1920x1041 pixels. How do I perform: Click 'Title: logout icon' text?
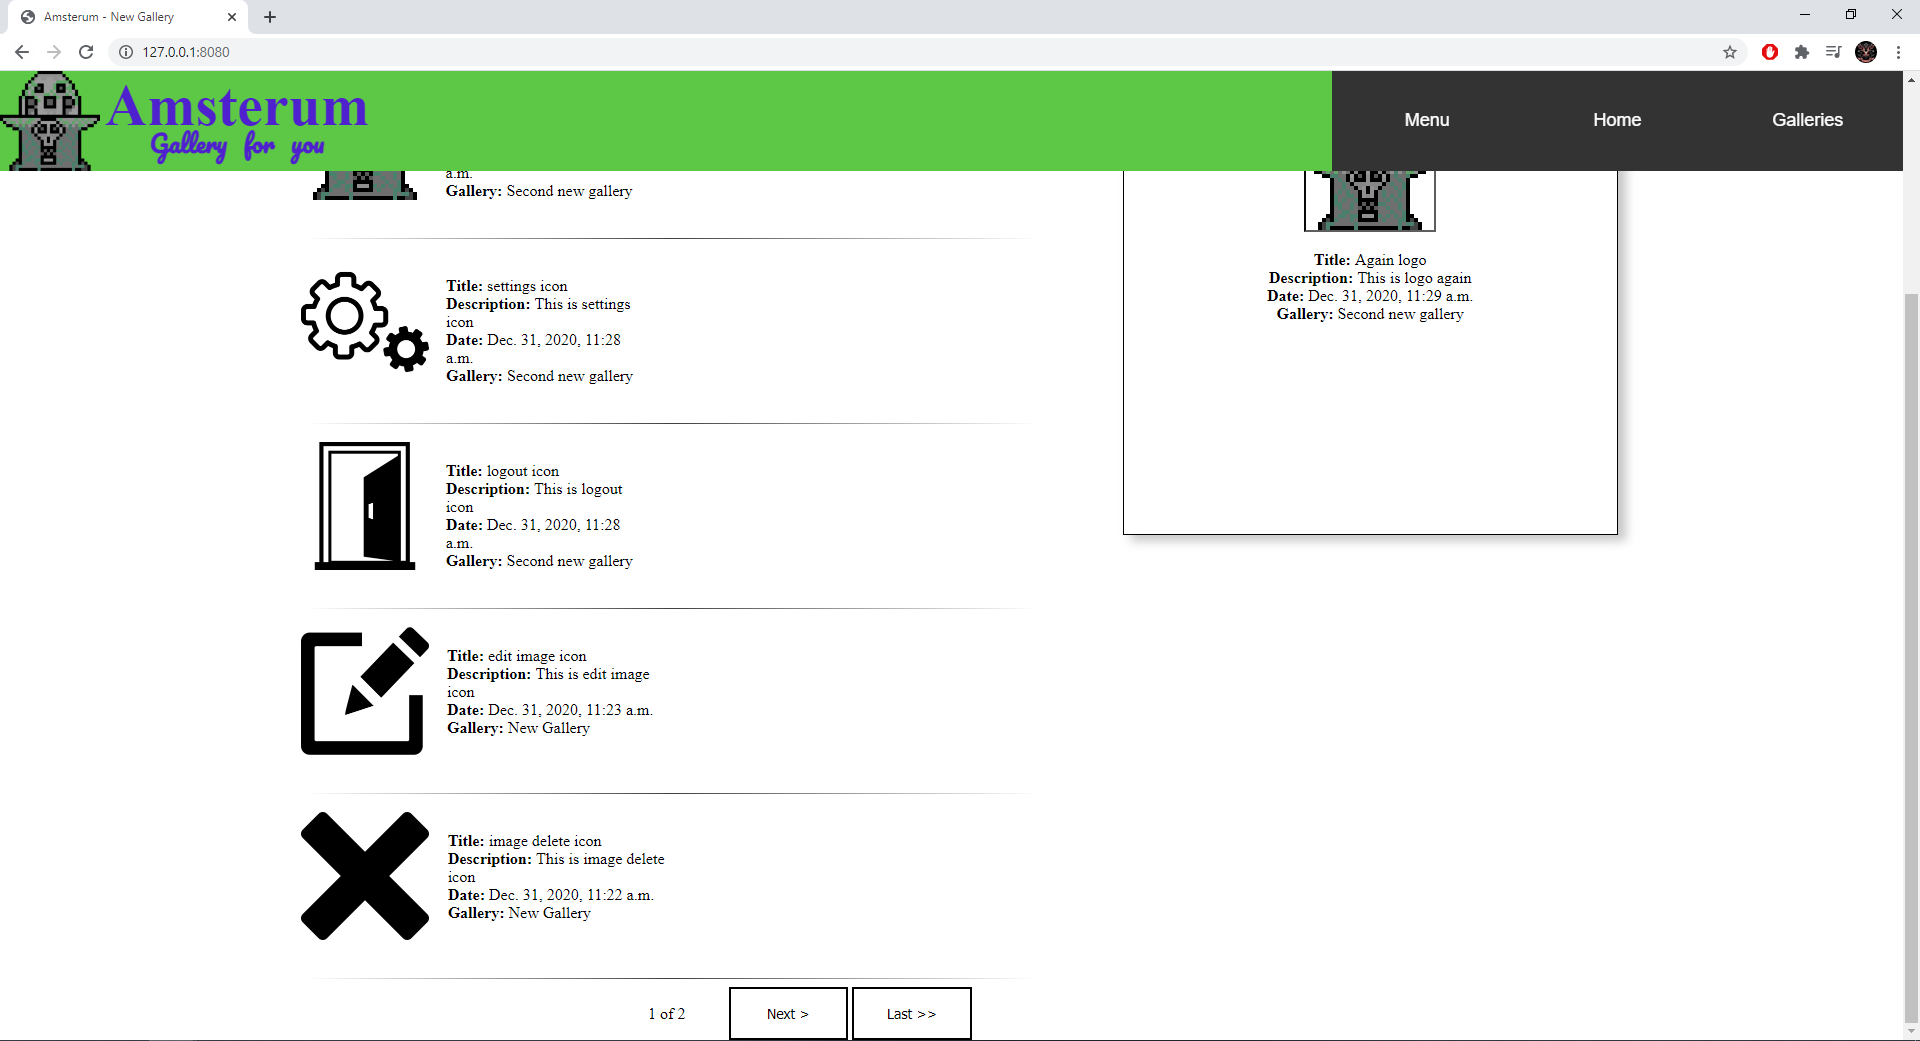(x=503, y=471)
